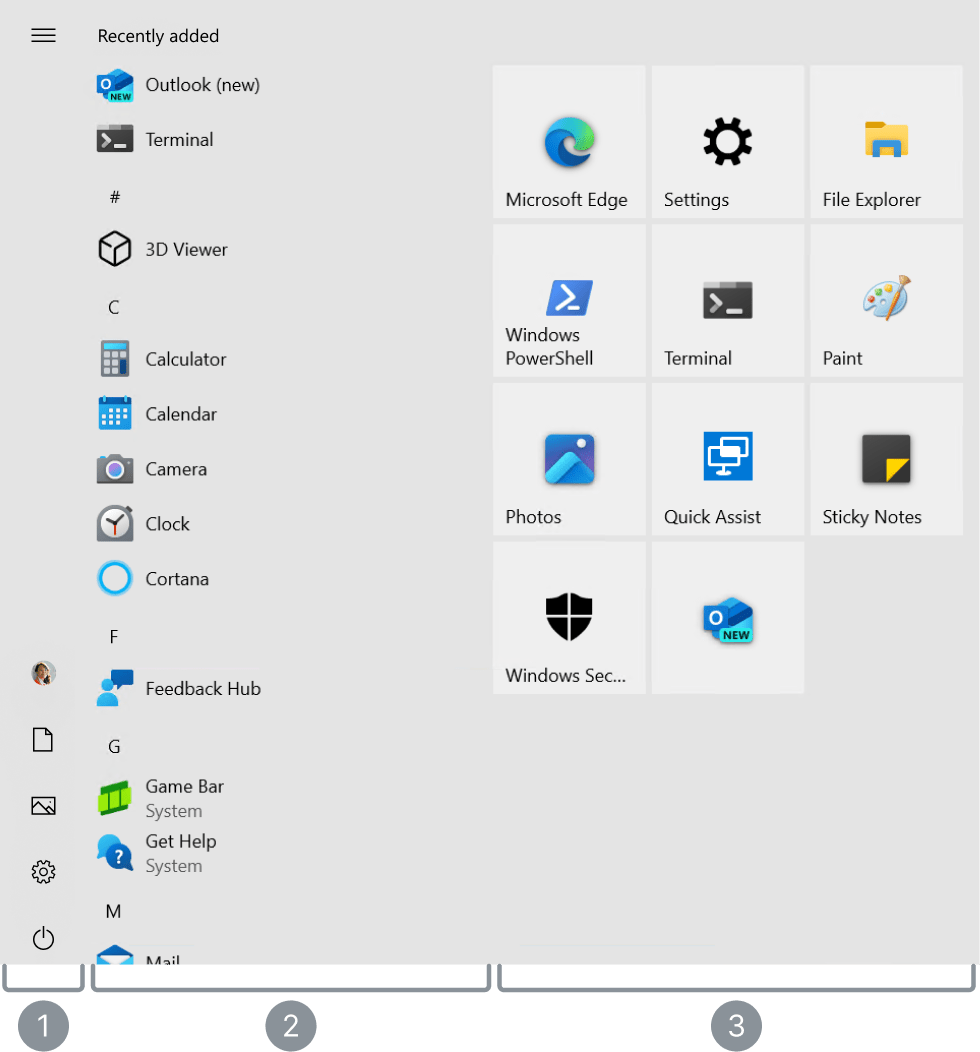980x1052 pixels.
Task: Open the Sticky Notes tile
Action: click(886, 459)
